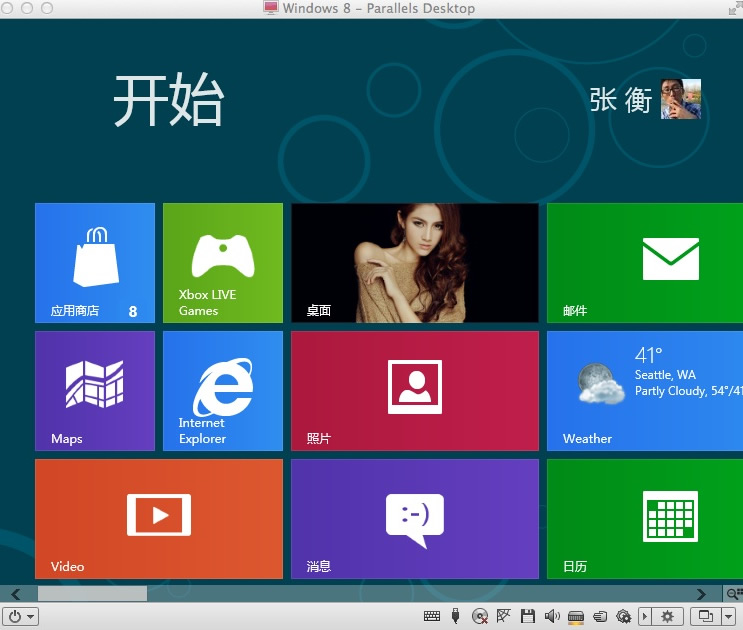Click the floppy disk icon
The height and width of the screenshot is (630, 743).
527,616
